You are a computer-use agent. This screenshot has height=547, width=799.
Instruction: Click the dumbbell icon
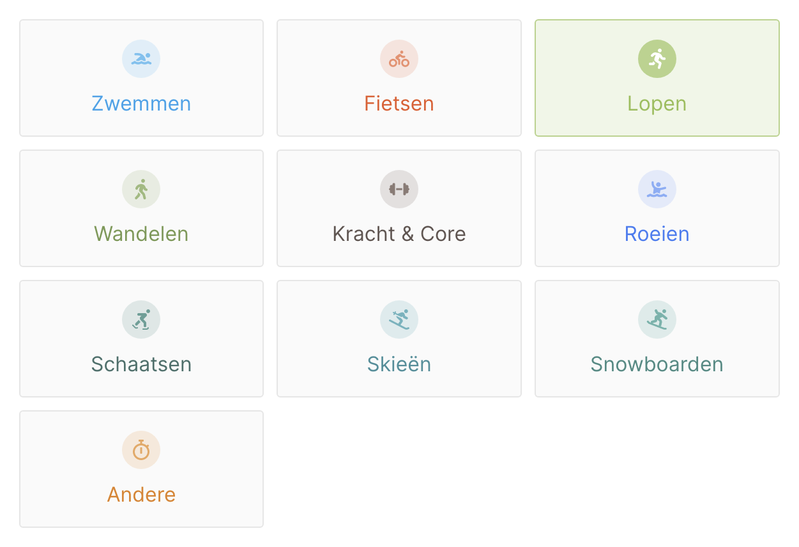(x=399, y=189)
